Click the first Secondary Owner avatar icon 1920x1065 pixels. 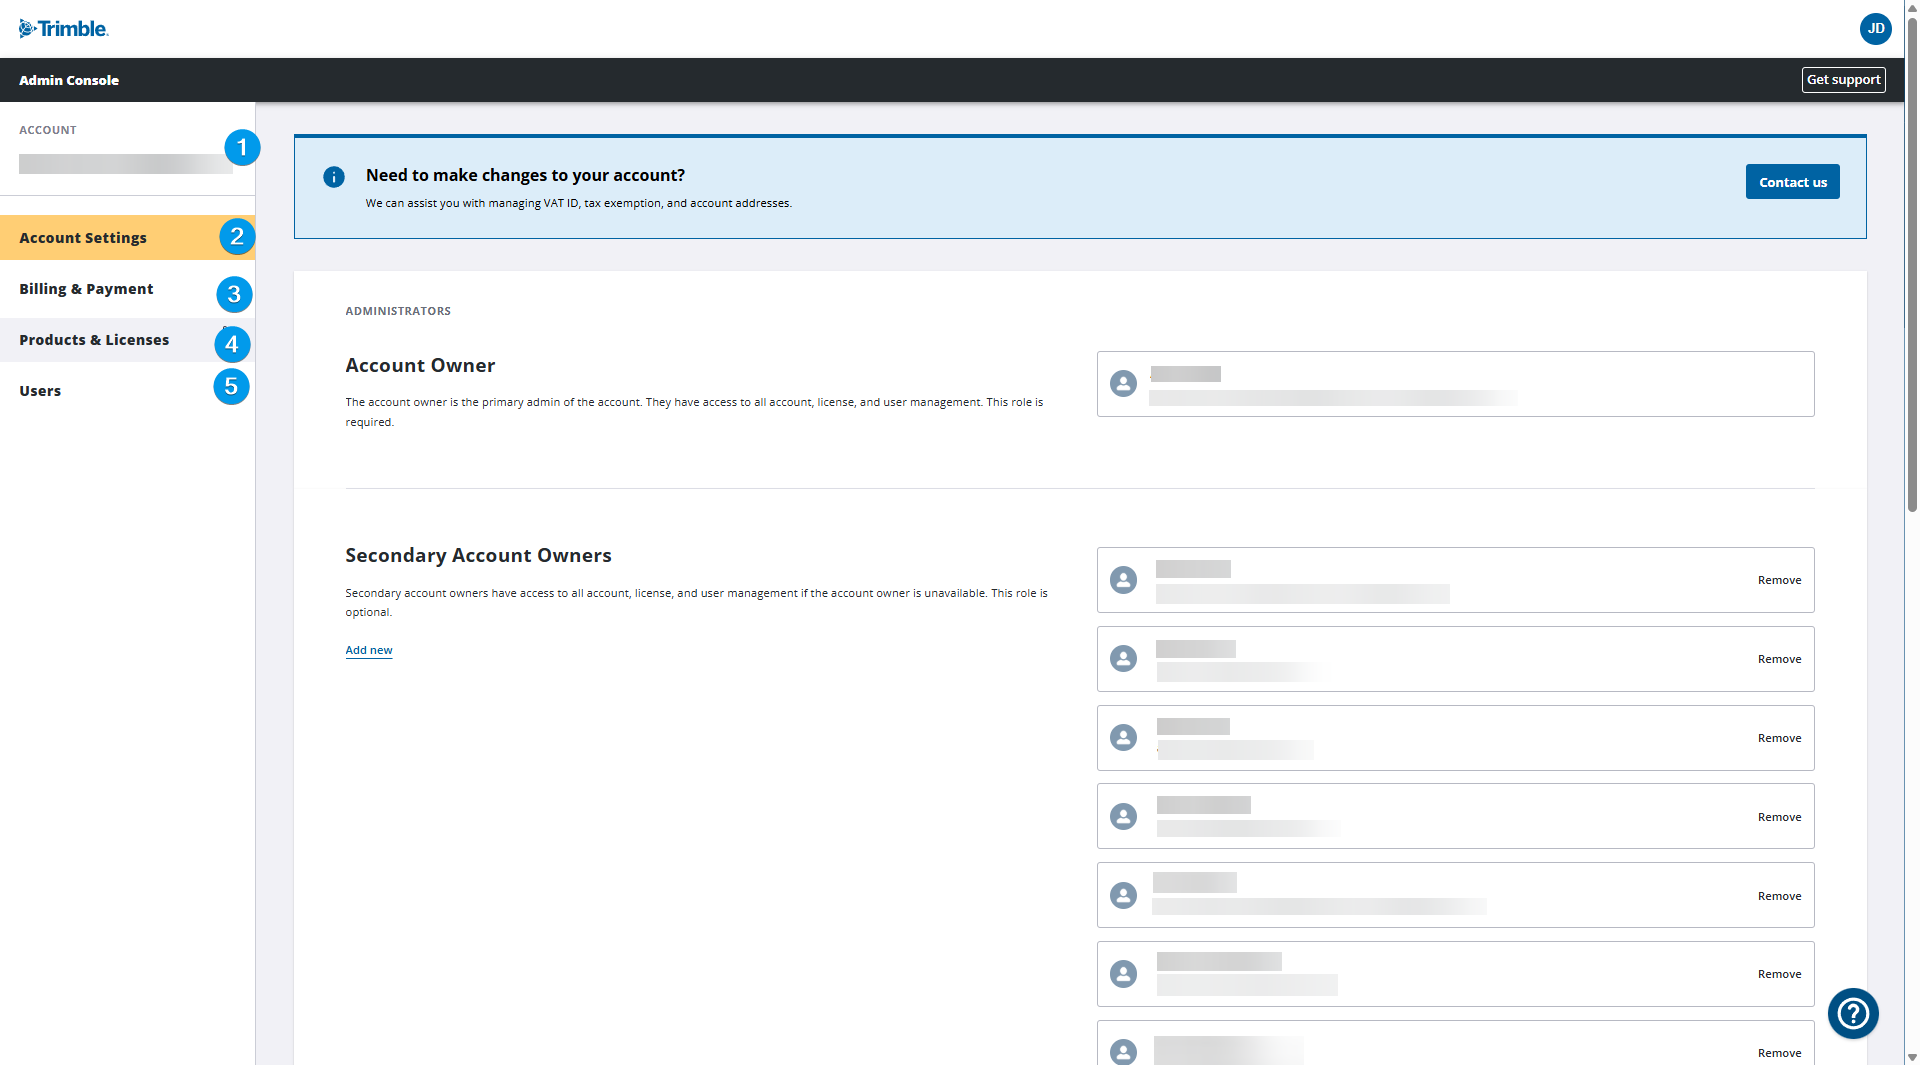click(1123, 580)
